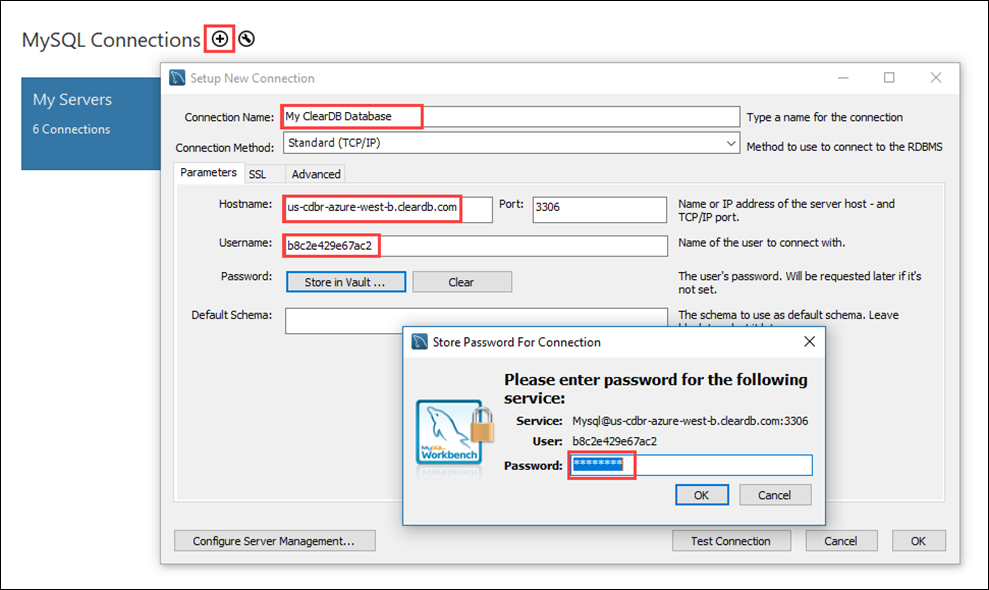
Task: Maximize the Setup New Connection window
Action: (889, 78)
